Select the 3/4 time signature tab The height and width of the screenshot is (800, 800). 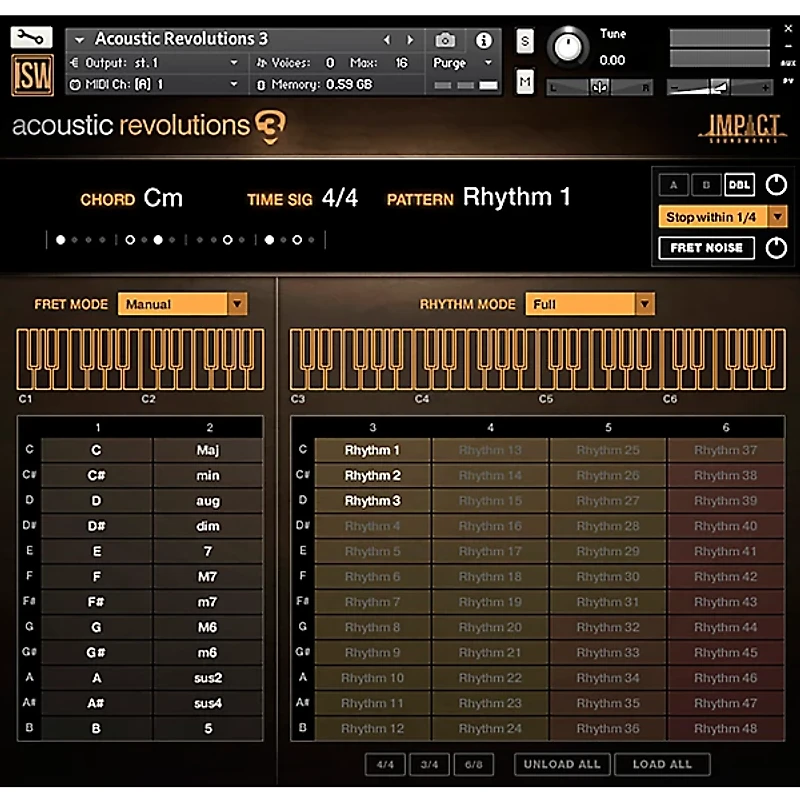(x=430, y=764)
